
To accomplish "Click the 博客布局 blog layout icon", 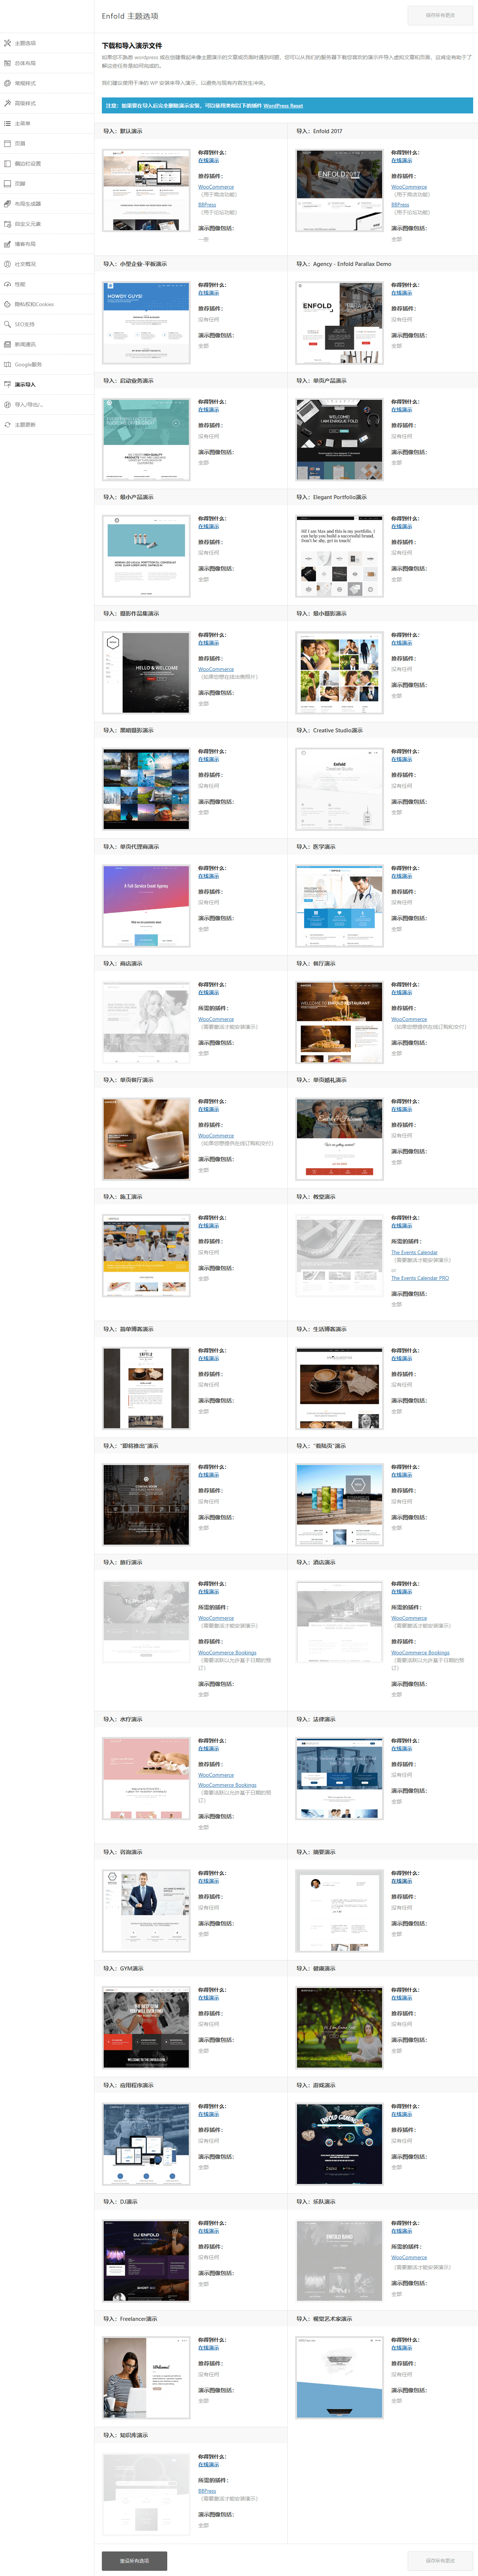I will 7,244.
